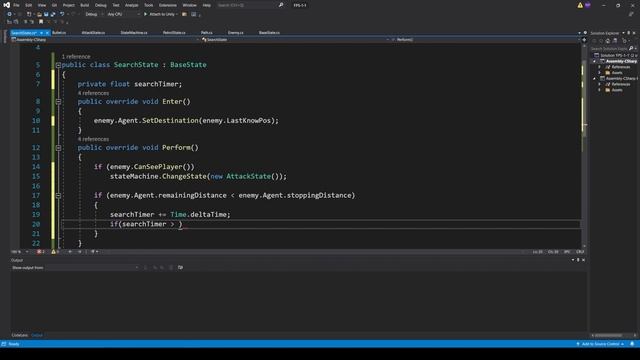Switch to the Bullet.cs tab
The image size is (640, 360).
(x=59, y=33)
